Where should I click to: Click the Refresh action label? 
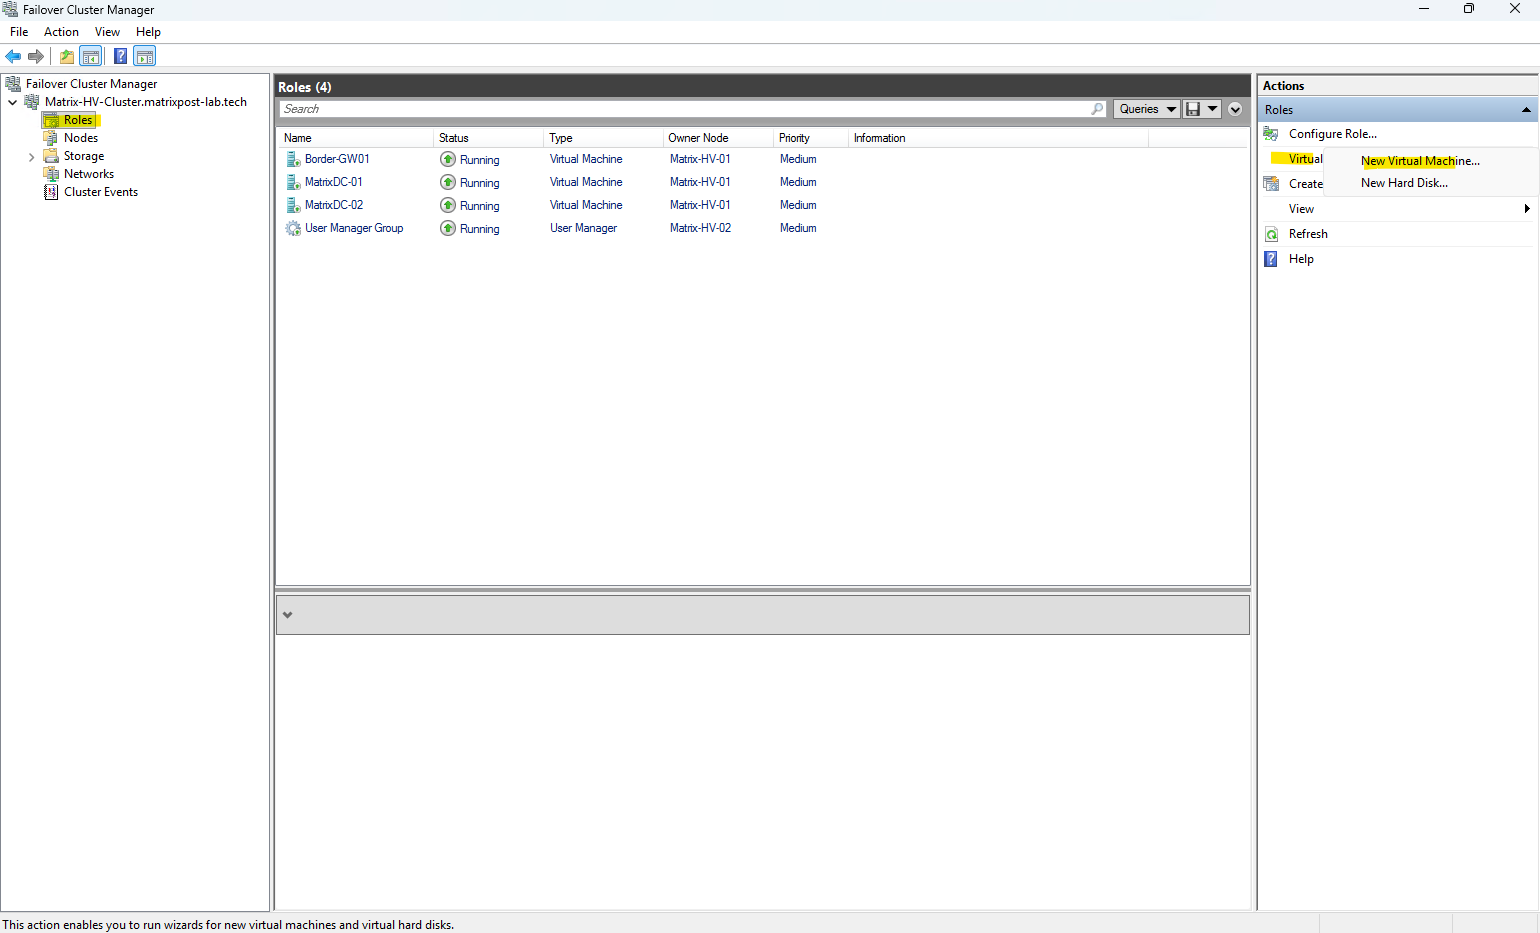1308,234
